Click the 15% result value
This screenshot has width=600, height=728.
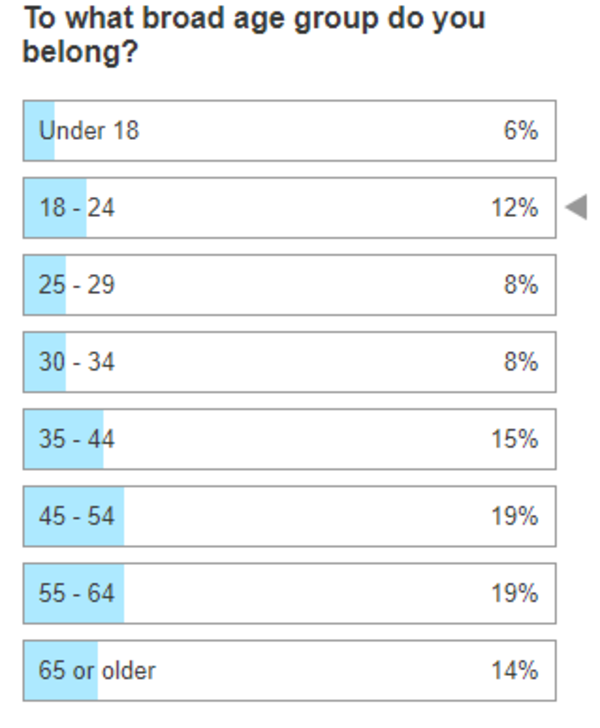[x=515, y=439]
